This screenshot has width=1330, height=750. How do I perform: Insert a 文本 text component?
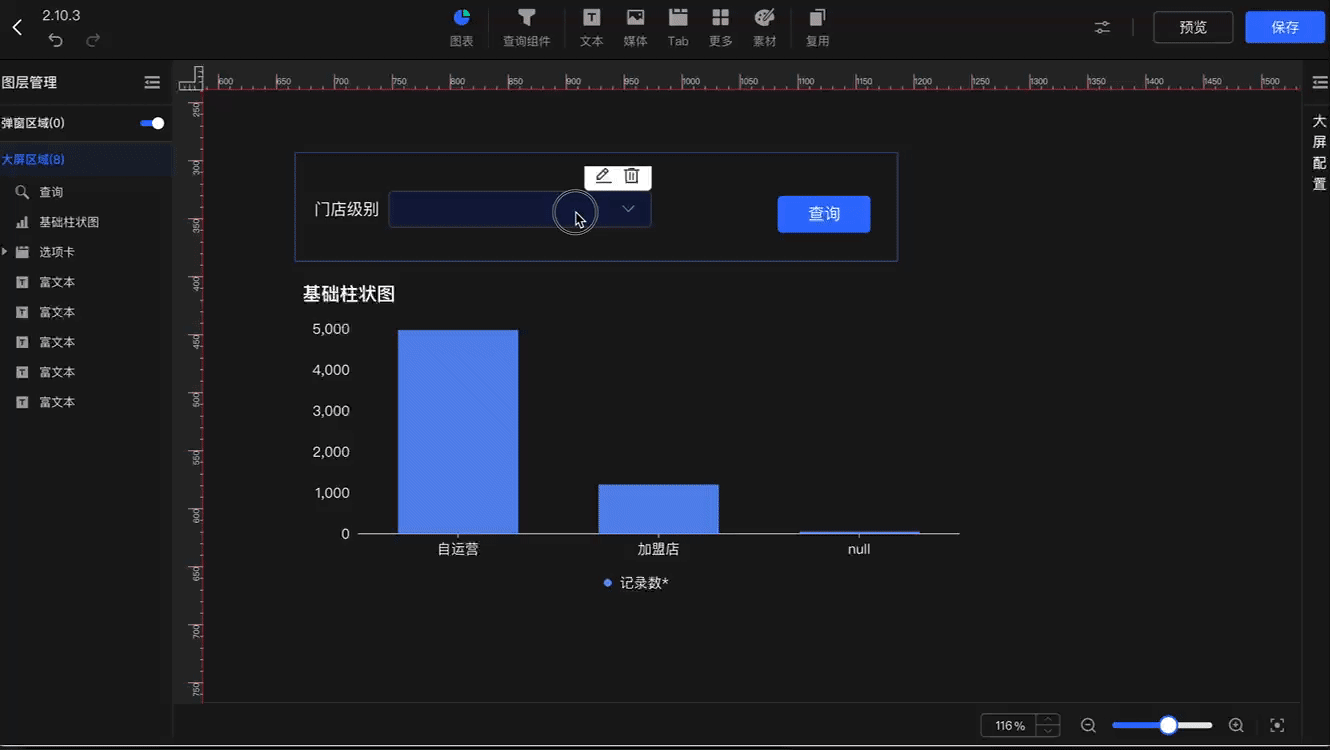click(592, 28)
